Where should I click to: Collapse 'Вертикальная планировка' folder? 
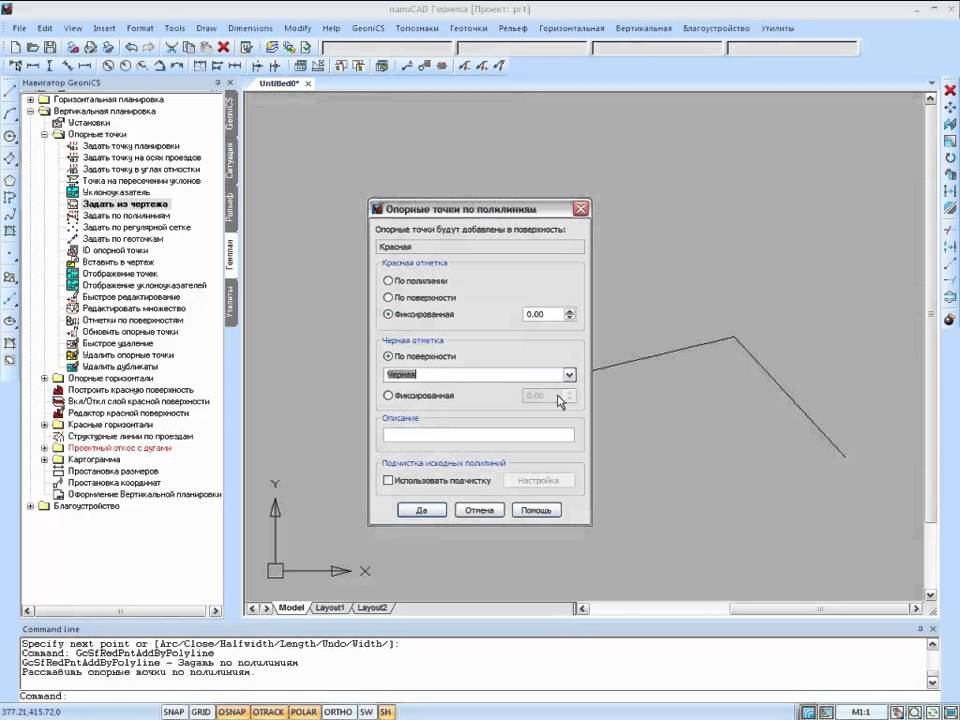point(31,111)
